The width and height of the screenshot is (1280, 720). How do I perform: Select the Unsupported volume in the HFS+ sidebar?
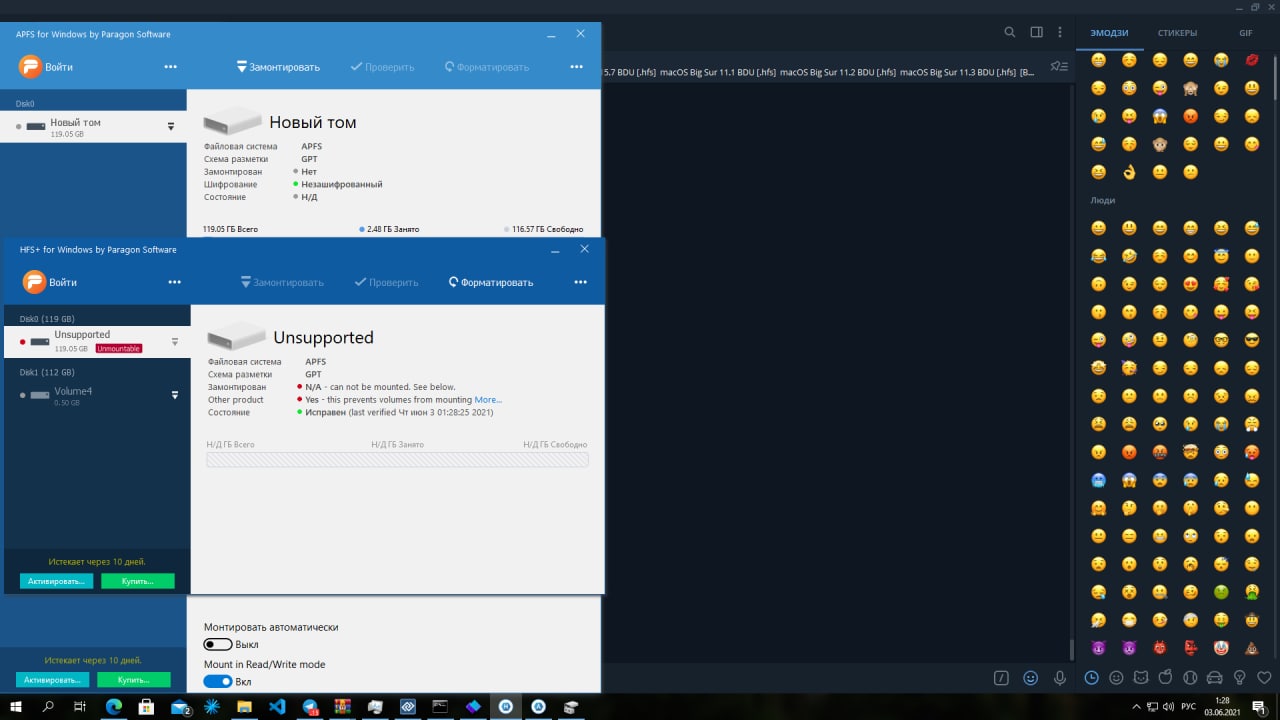click(x=97, y=342)
